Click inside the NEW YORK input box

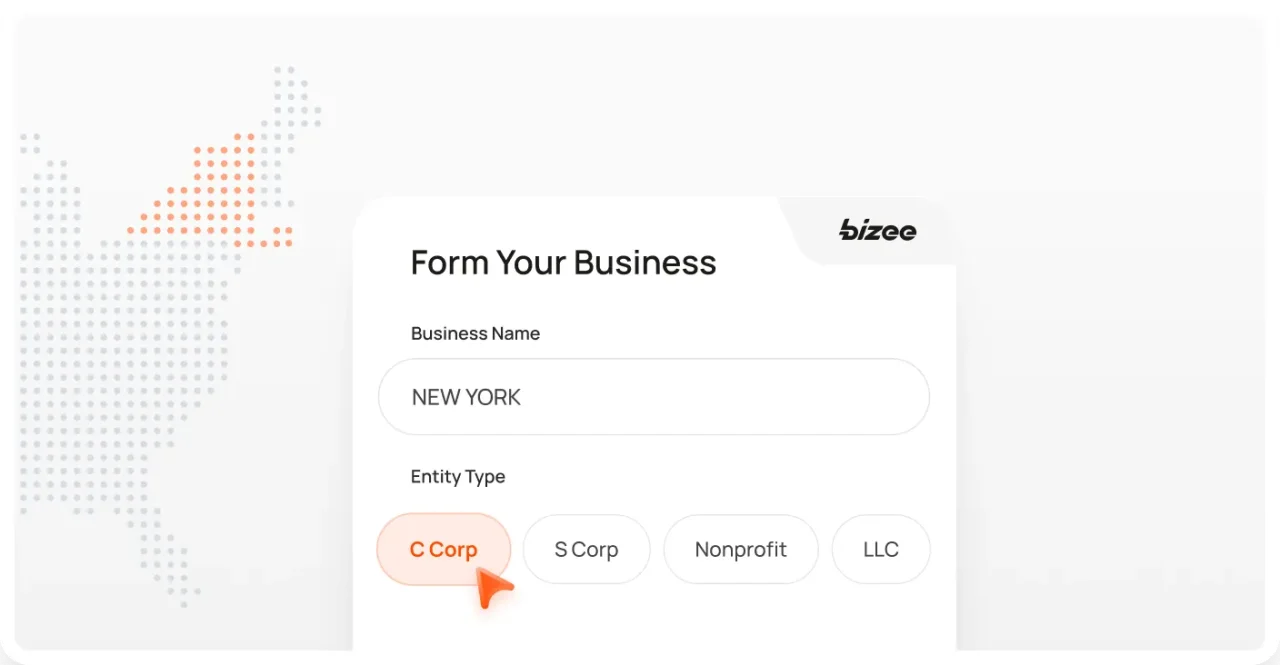tap(654, 397)
